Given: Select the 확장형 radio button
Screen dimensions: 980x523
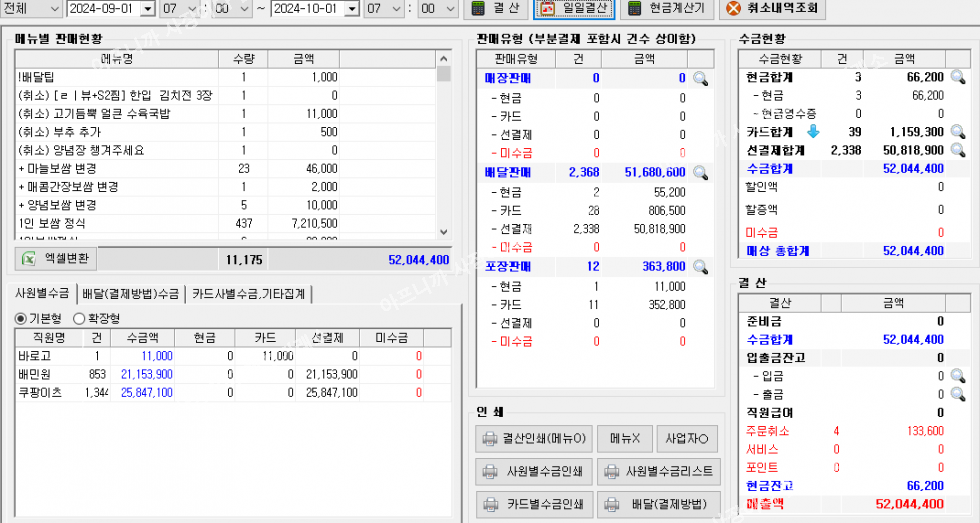Looking at the screenshot, I should pos(81,317).
